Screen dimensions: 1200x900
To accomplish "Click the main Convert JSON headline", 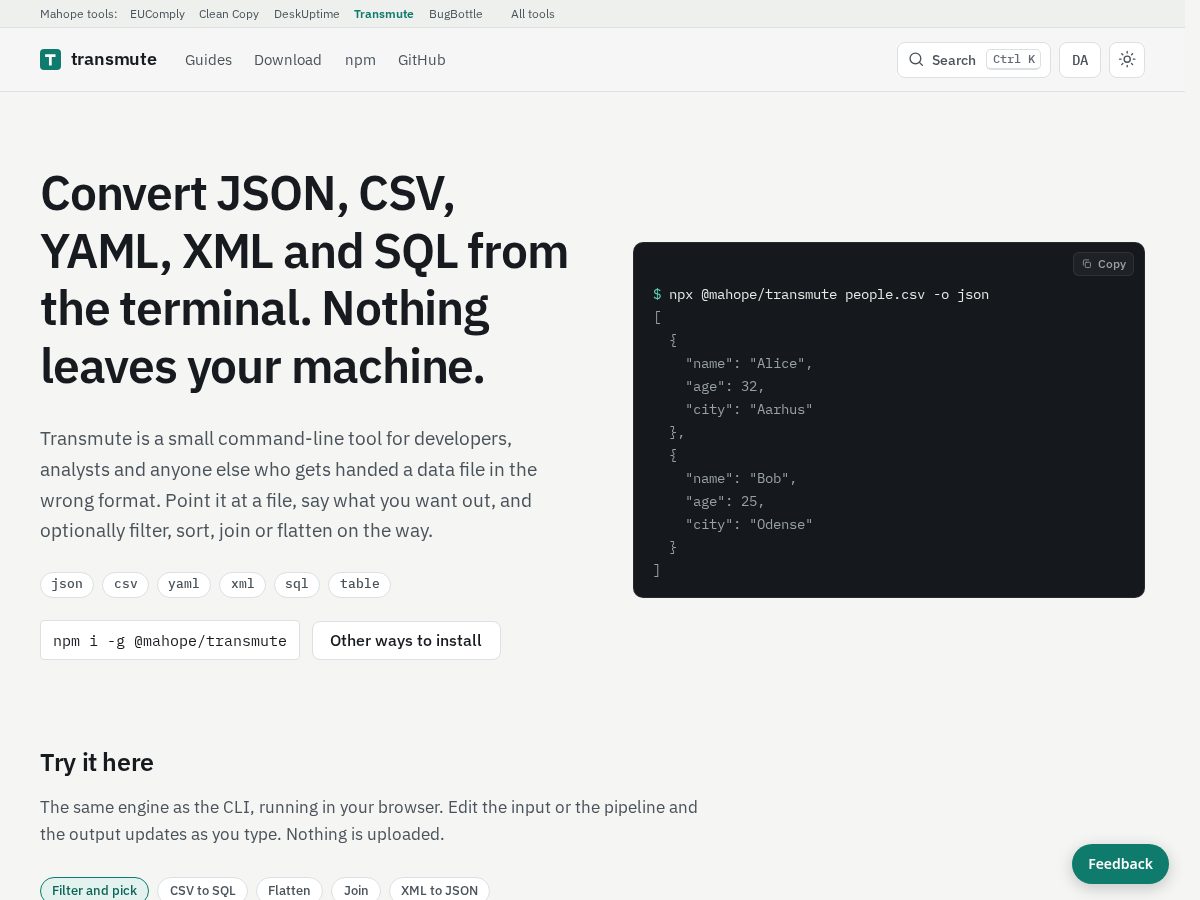I will pyautogui.click(x=304, y=280).
